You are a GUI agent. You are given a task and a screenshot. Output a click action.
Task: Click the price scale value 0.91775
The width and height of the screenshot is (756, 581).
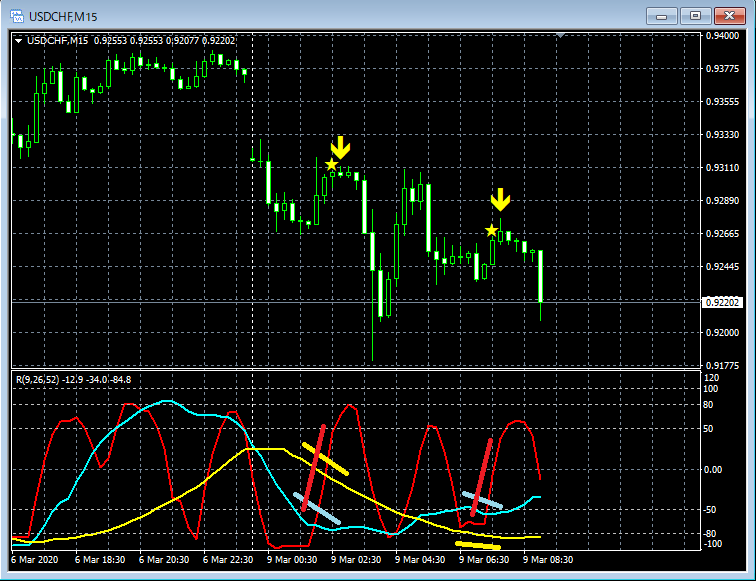pos(722,365)
